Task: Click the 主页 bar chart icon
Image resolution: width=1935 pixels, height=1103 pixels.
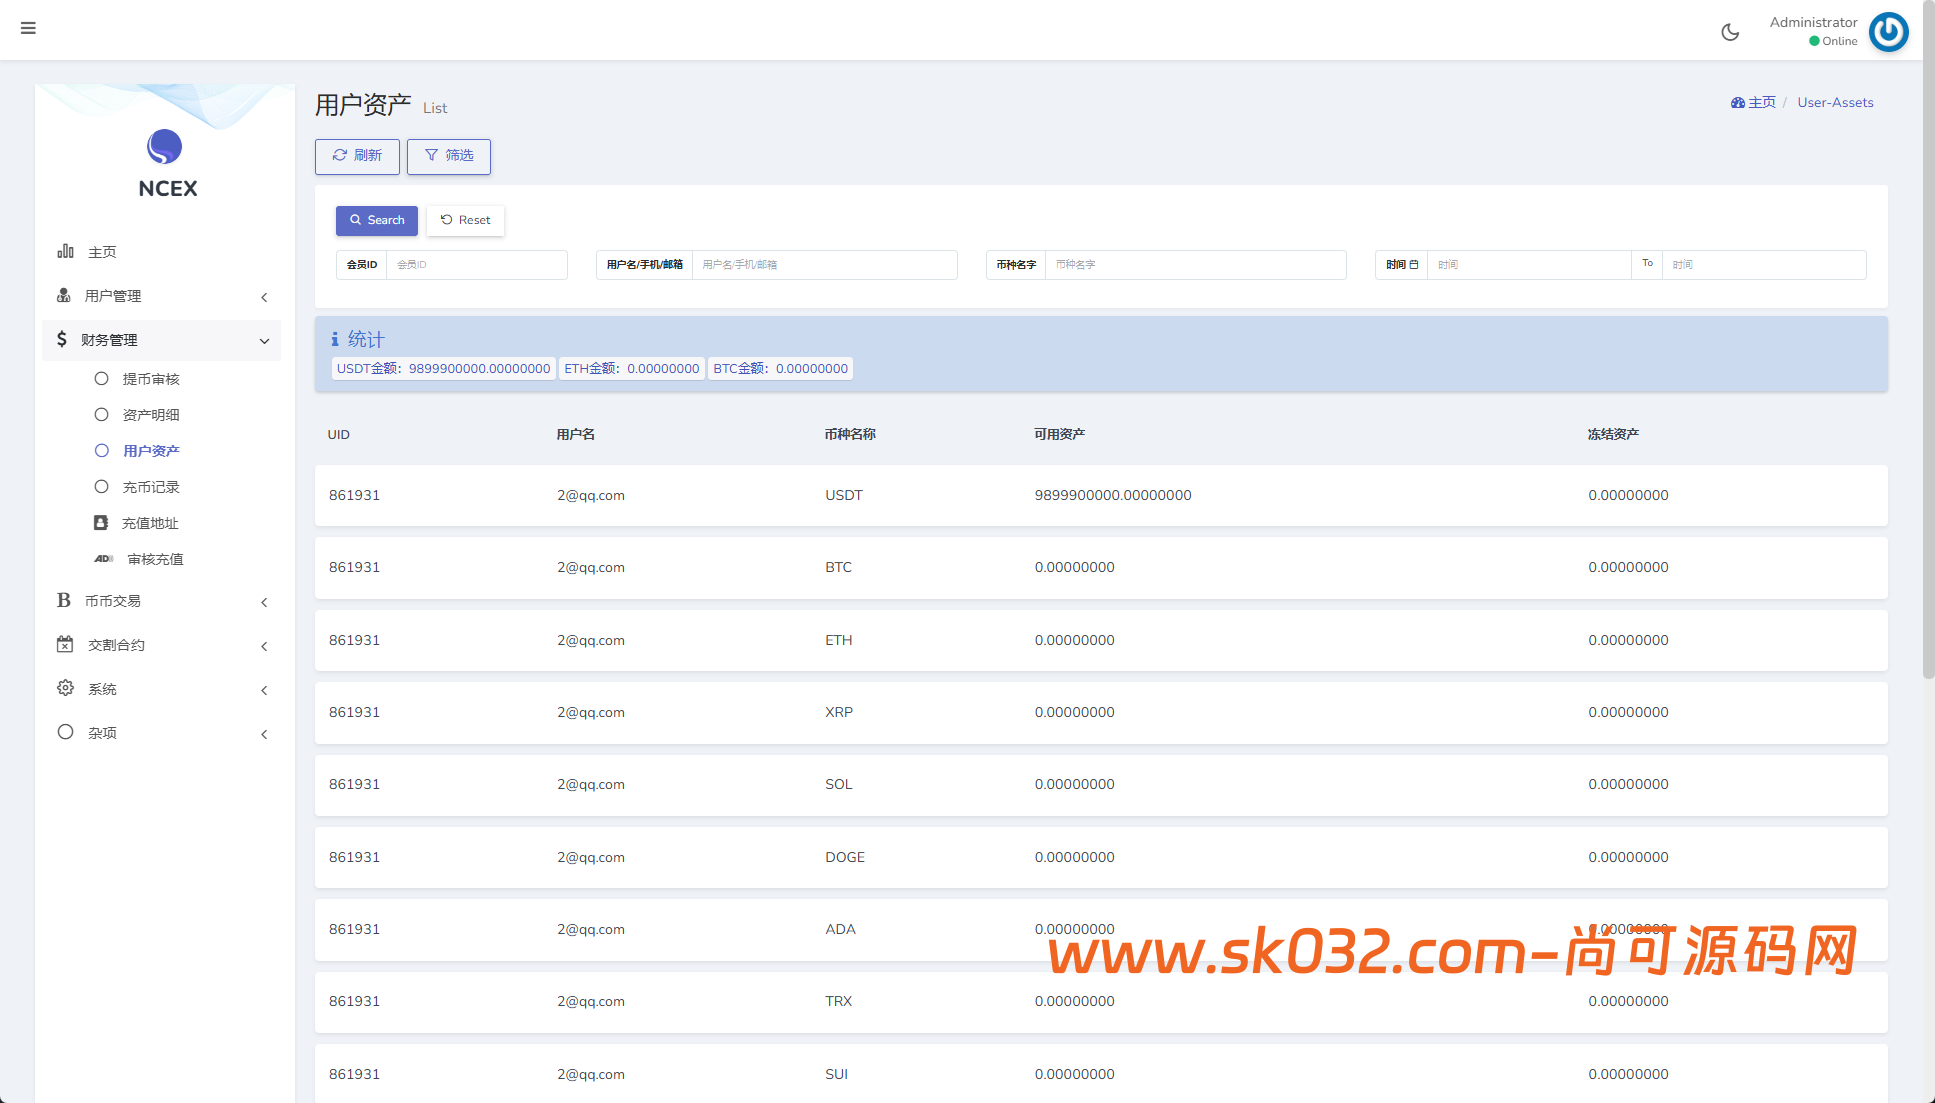Action: pos(65,251)
